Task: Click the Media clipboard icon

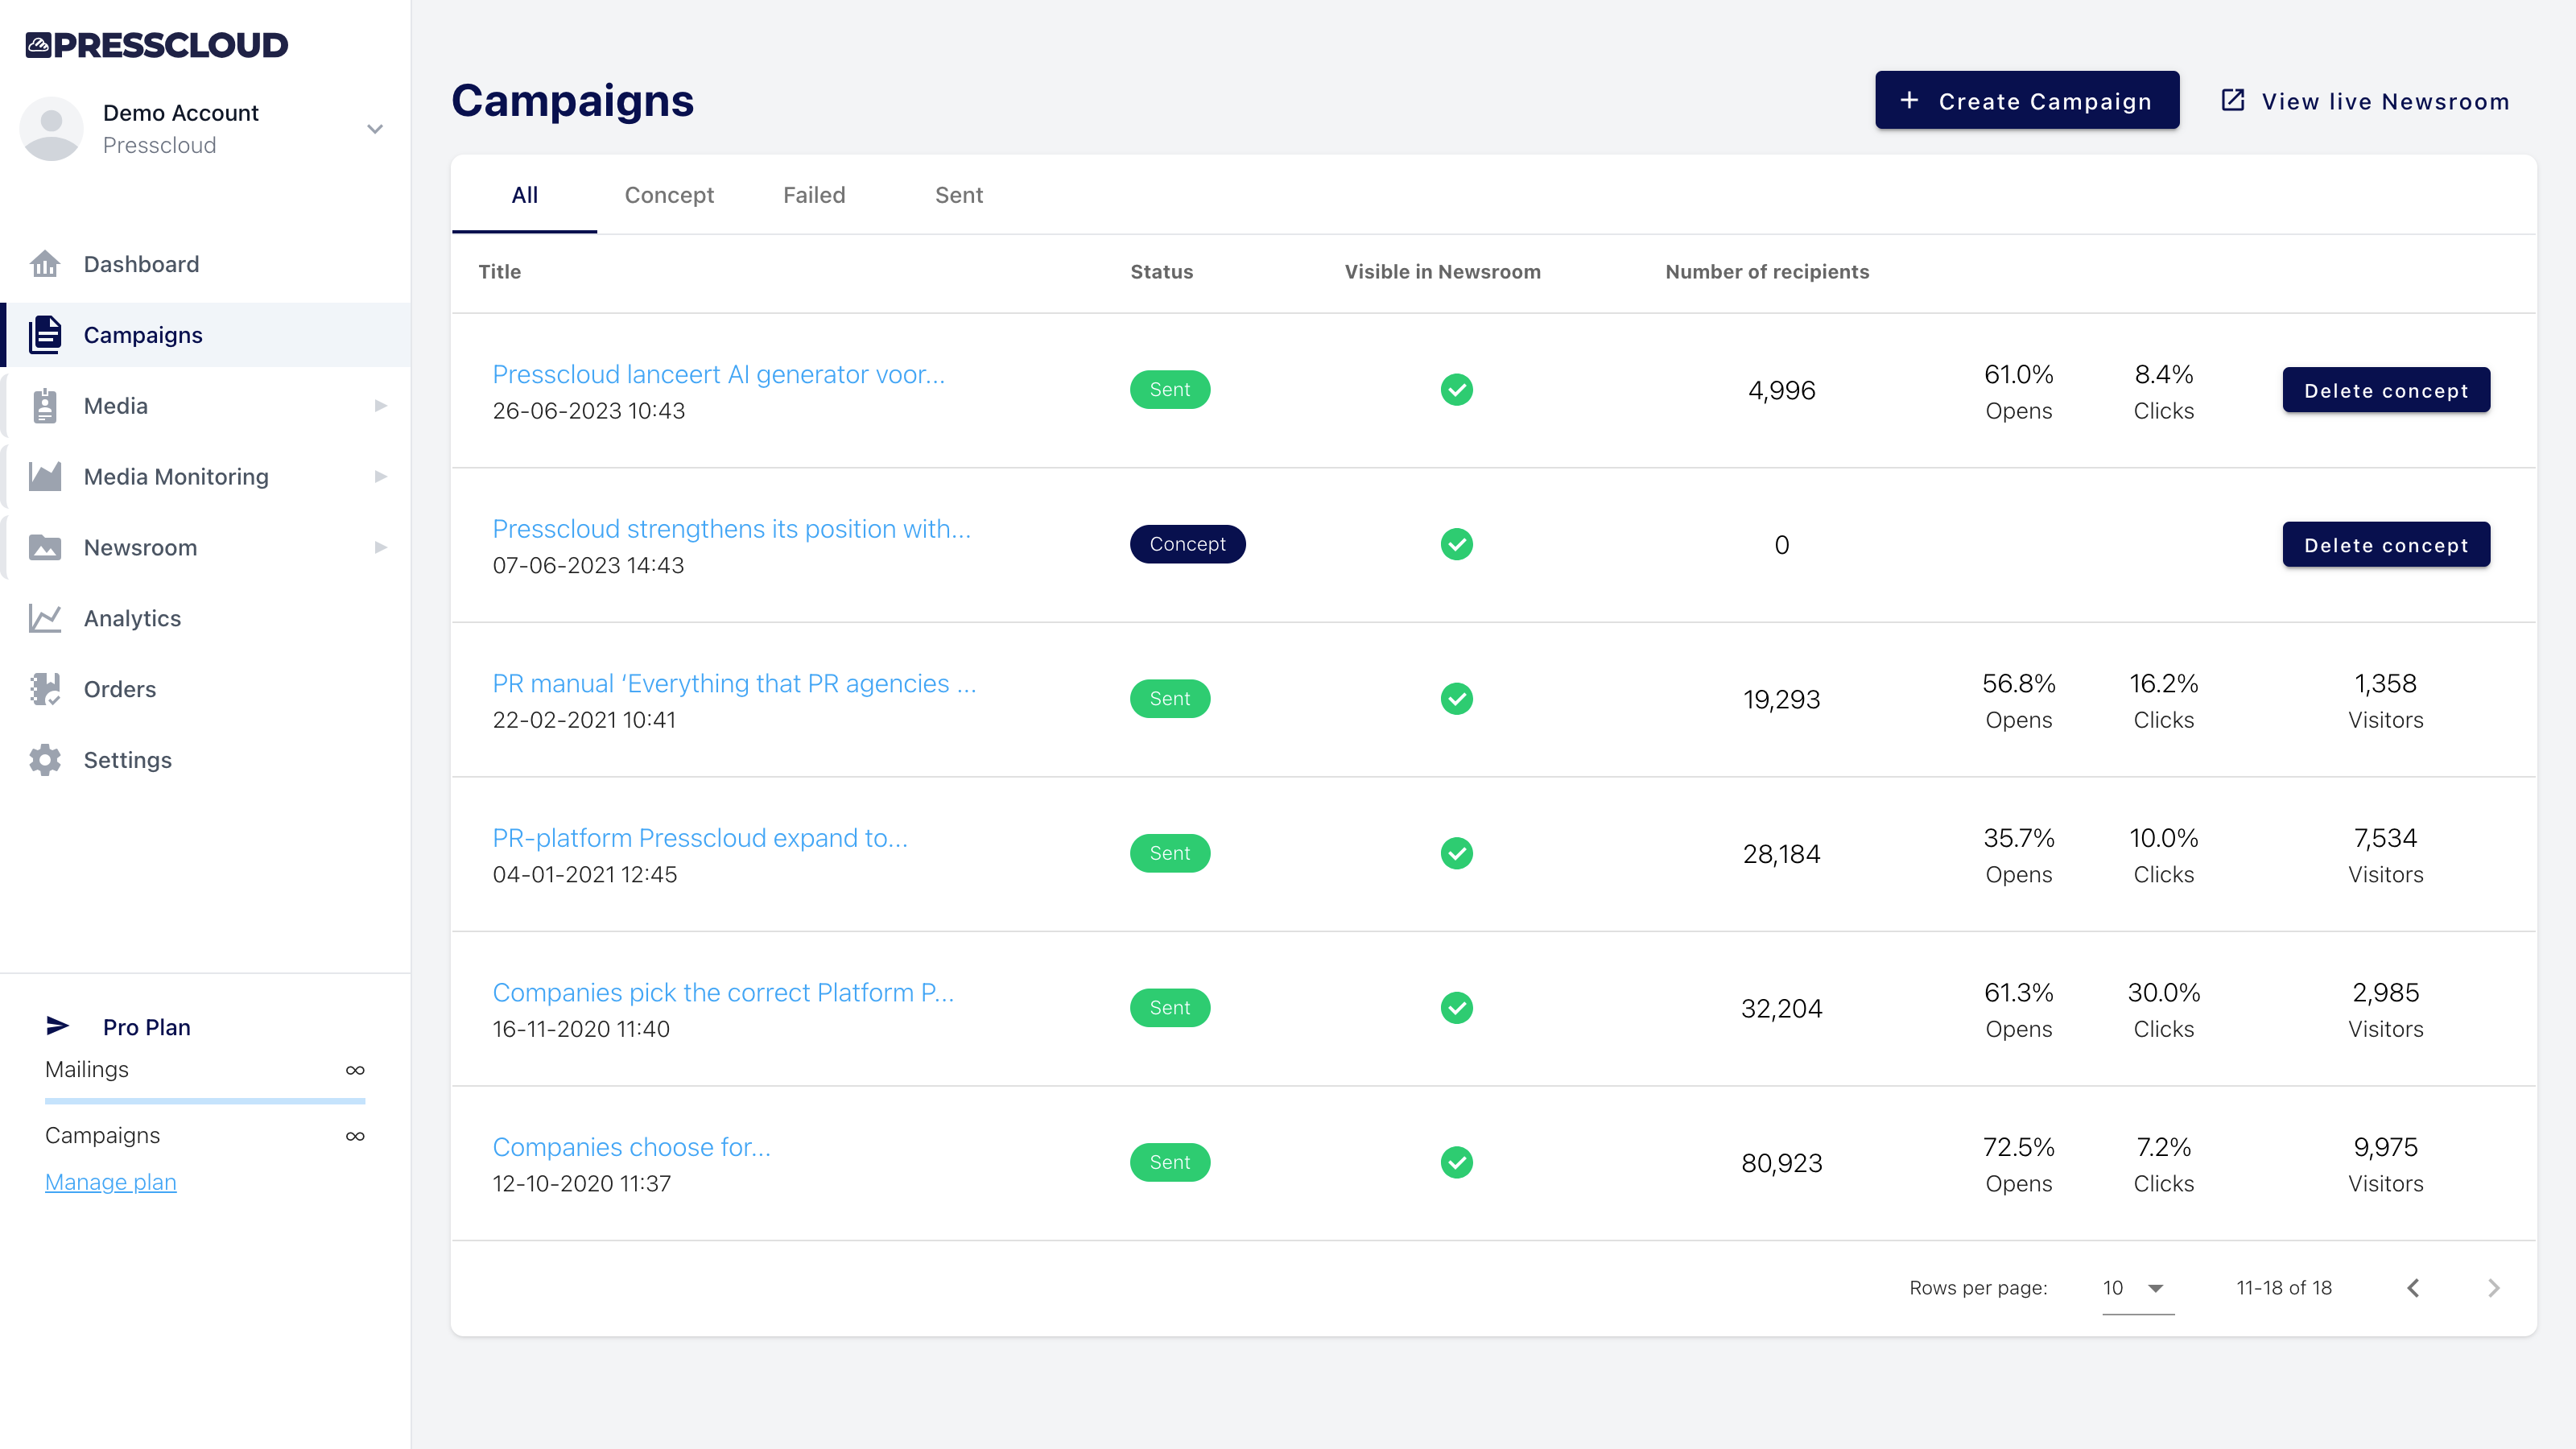Action: tap(44, 405)
